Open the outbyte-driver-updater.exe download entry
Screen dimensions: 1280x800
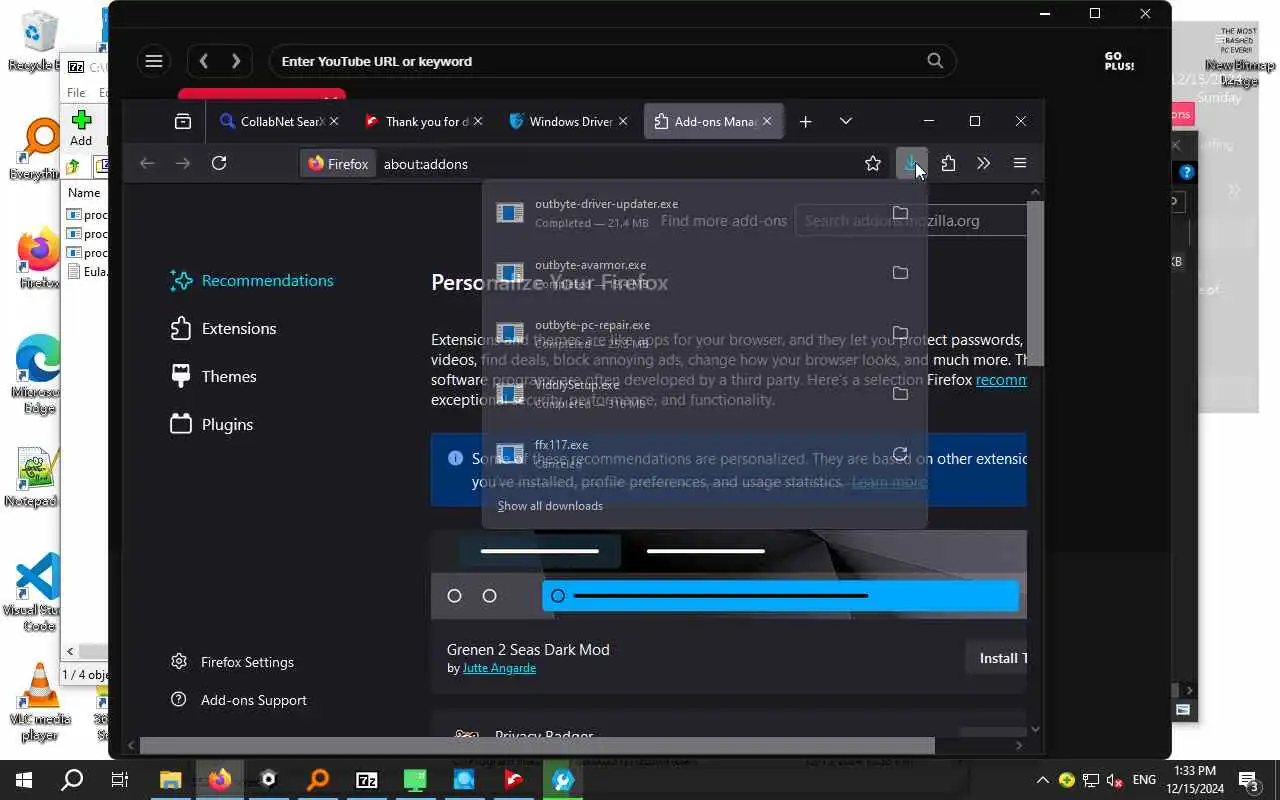[690, 213]
